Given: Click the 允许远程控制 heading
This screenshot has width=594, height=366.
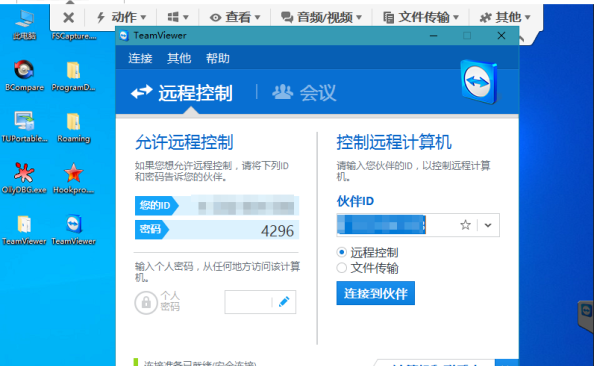Looking at the screenshot, I should coord(184,142).
